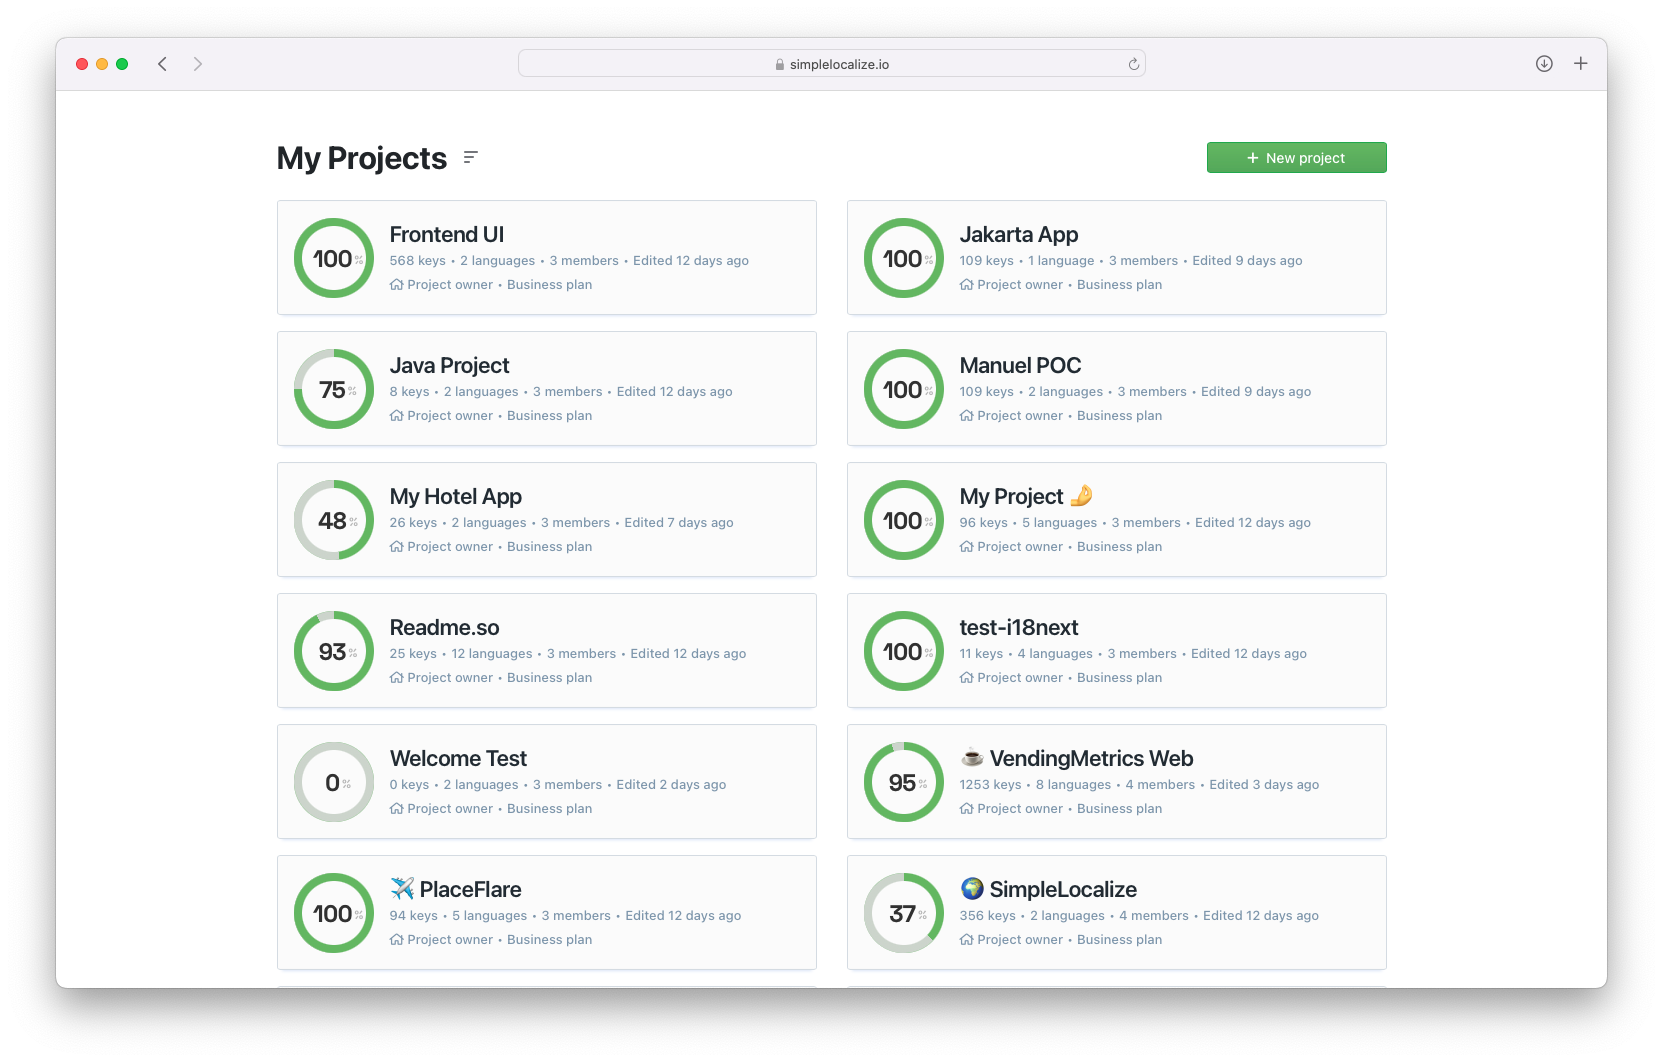Screen dimensions: 1663x1062
Task: Click the house icon in Jakarta App card
Action: tap(967, 285)
